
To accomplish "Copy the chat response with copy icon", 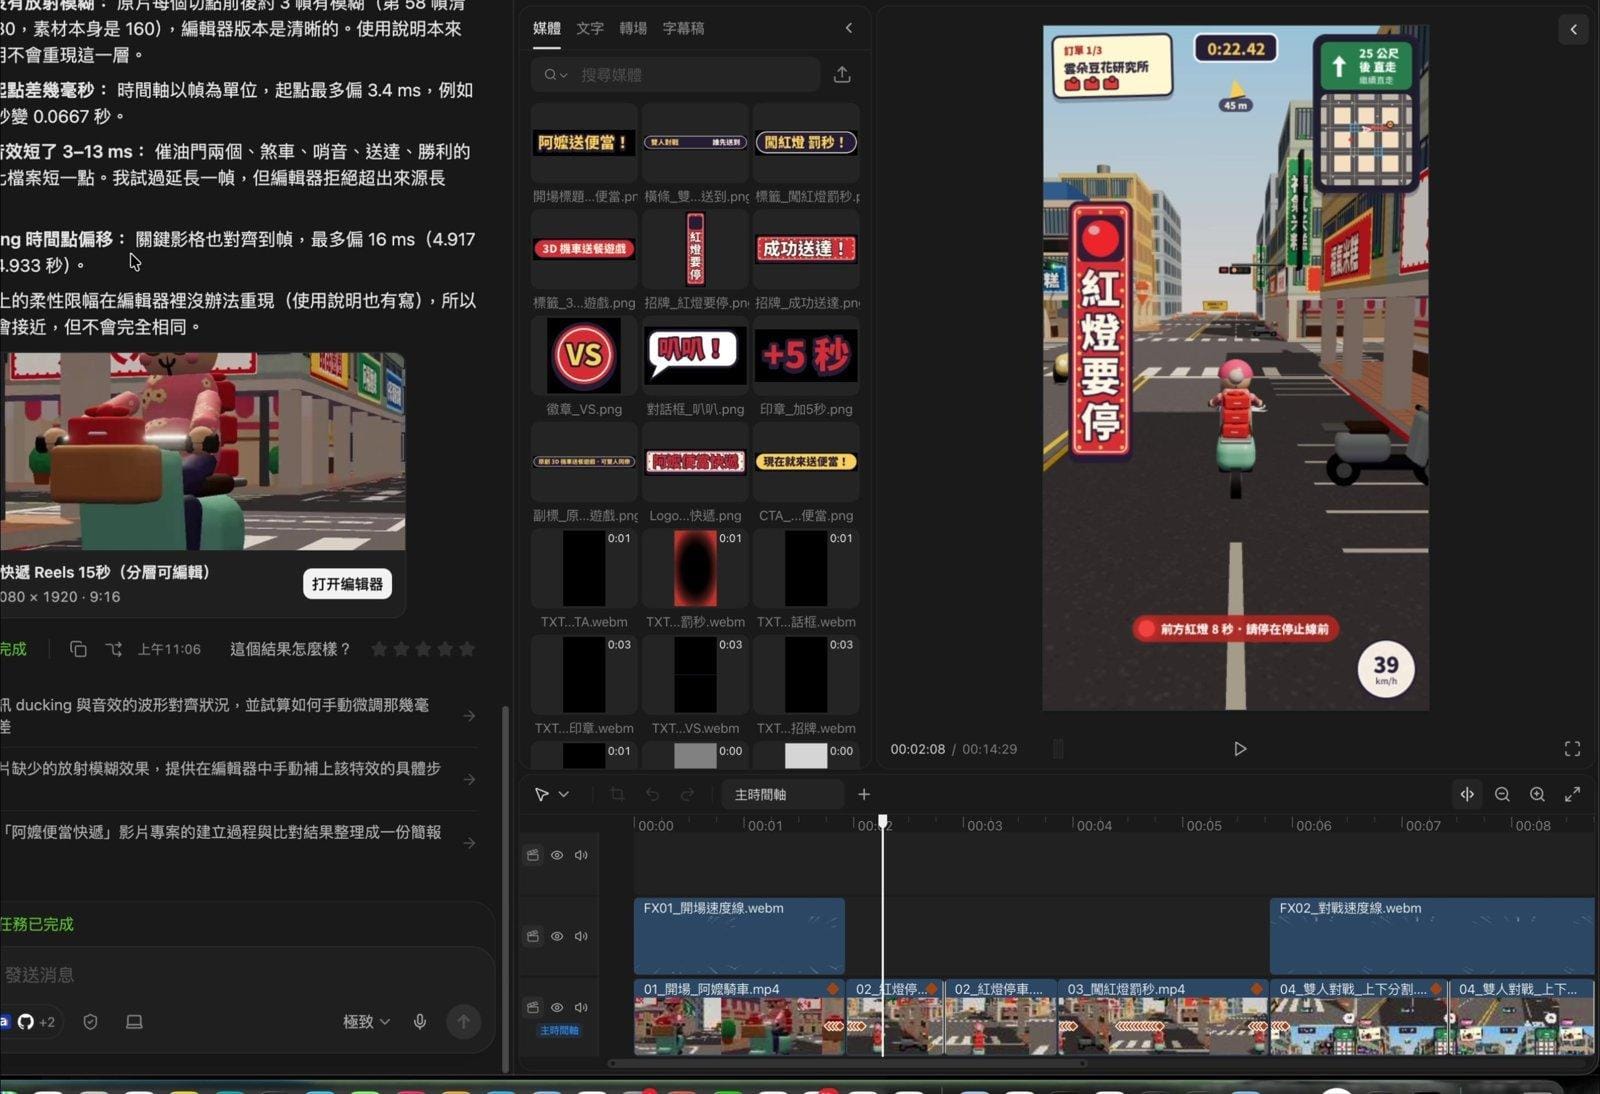I will coord(78,649).
